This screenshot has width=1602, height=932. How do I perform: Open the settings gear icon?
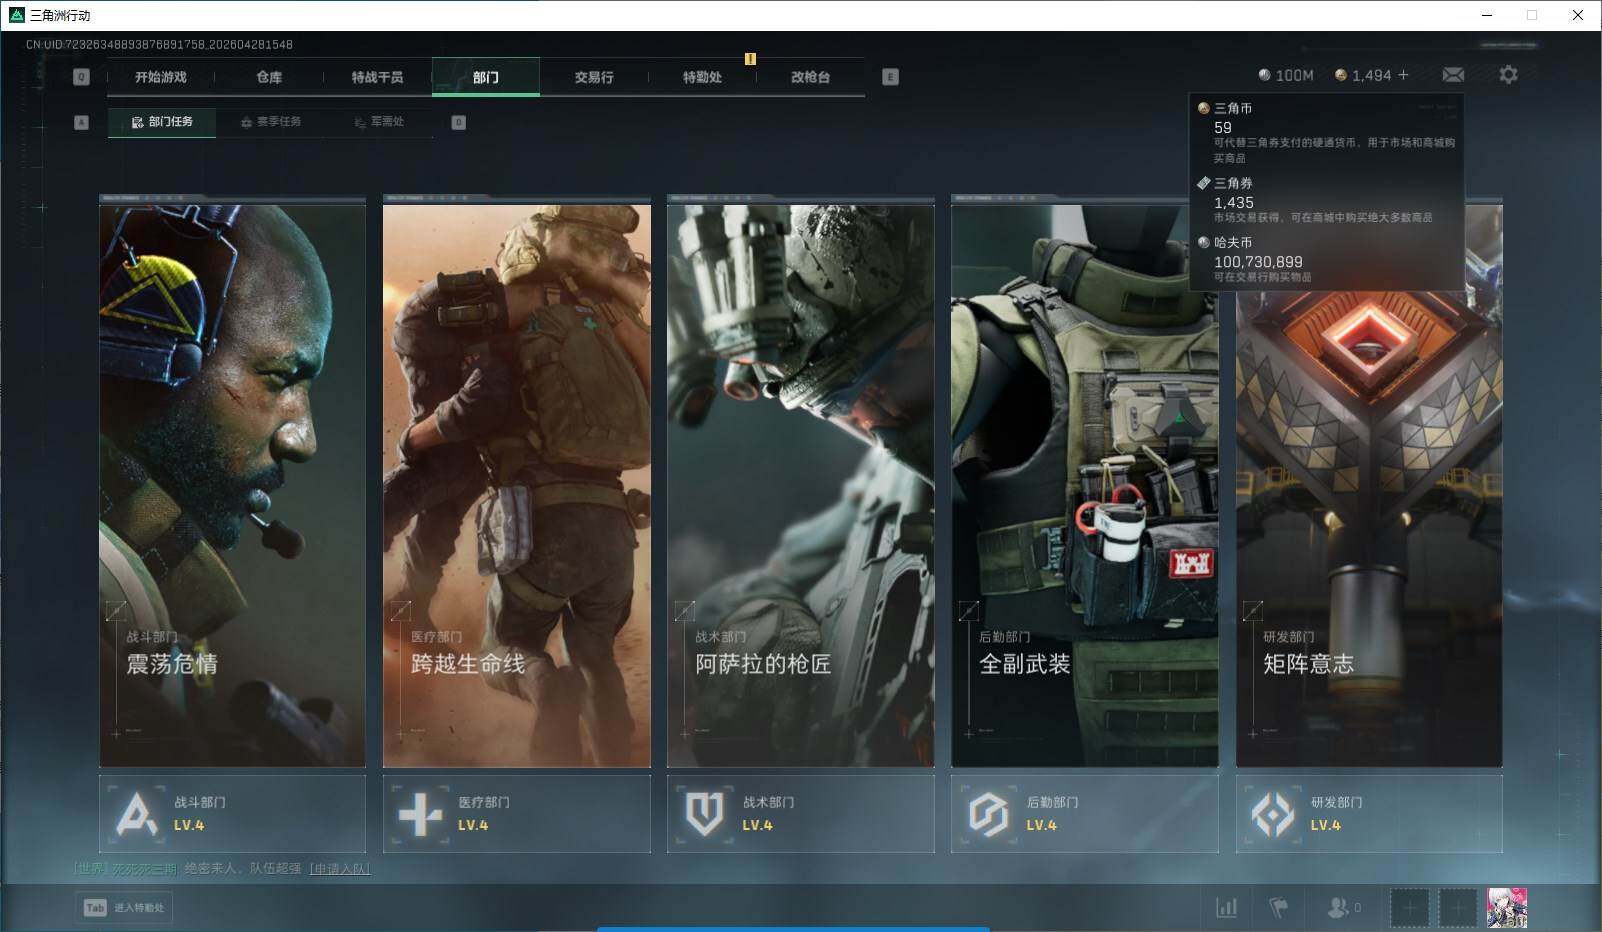click(x=1508, y=75)
